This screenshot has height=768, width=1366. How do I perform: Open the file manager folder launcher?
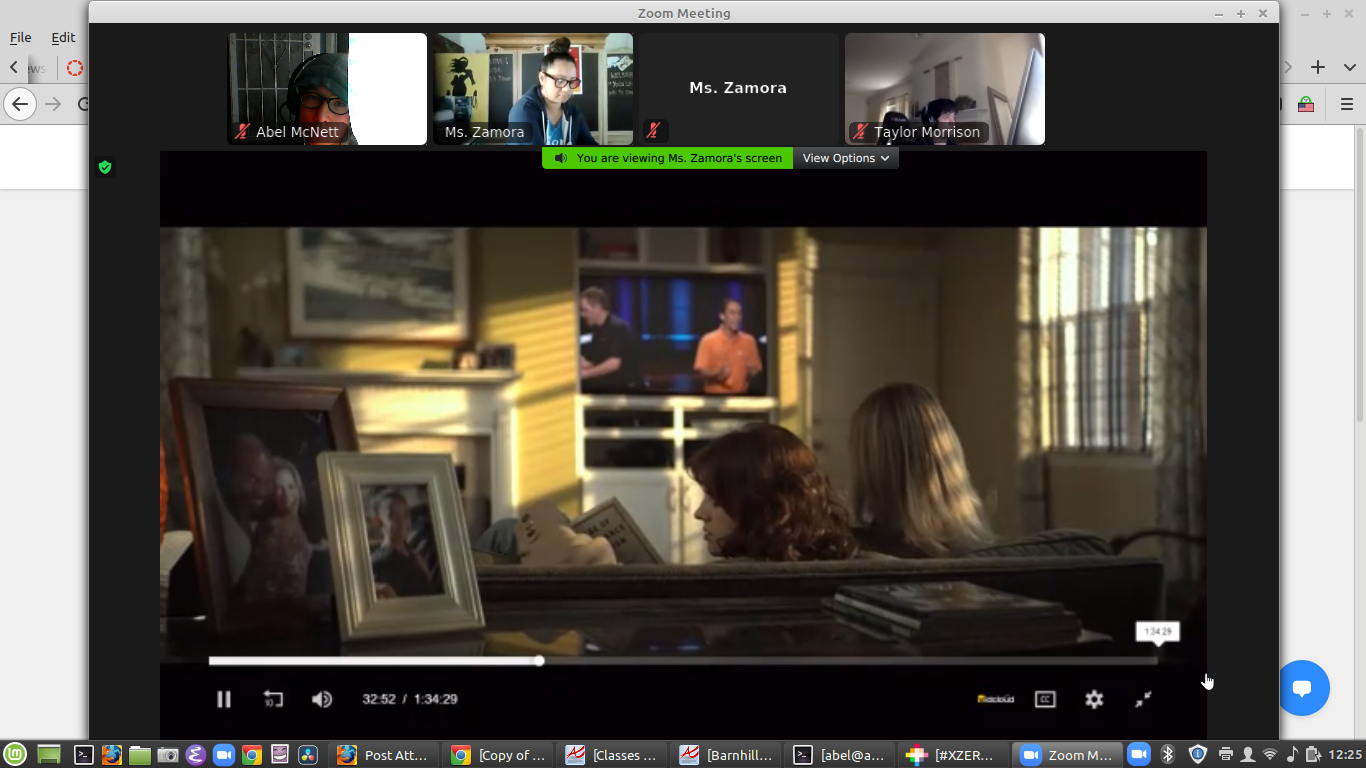pos(140,755)
